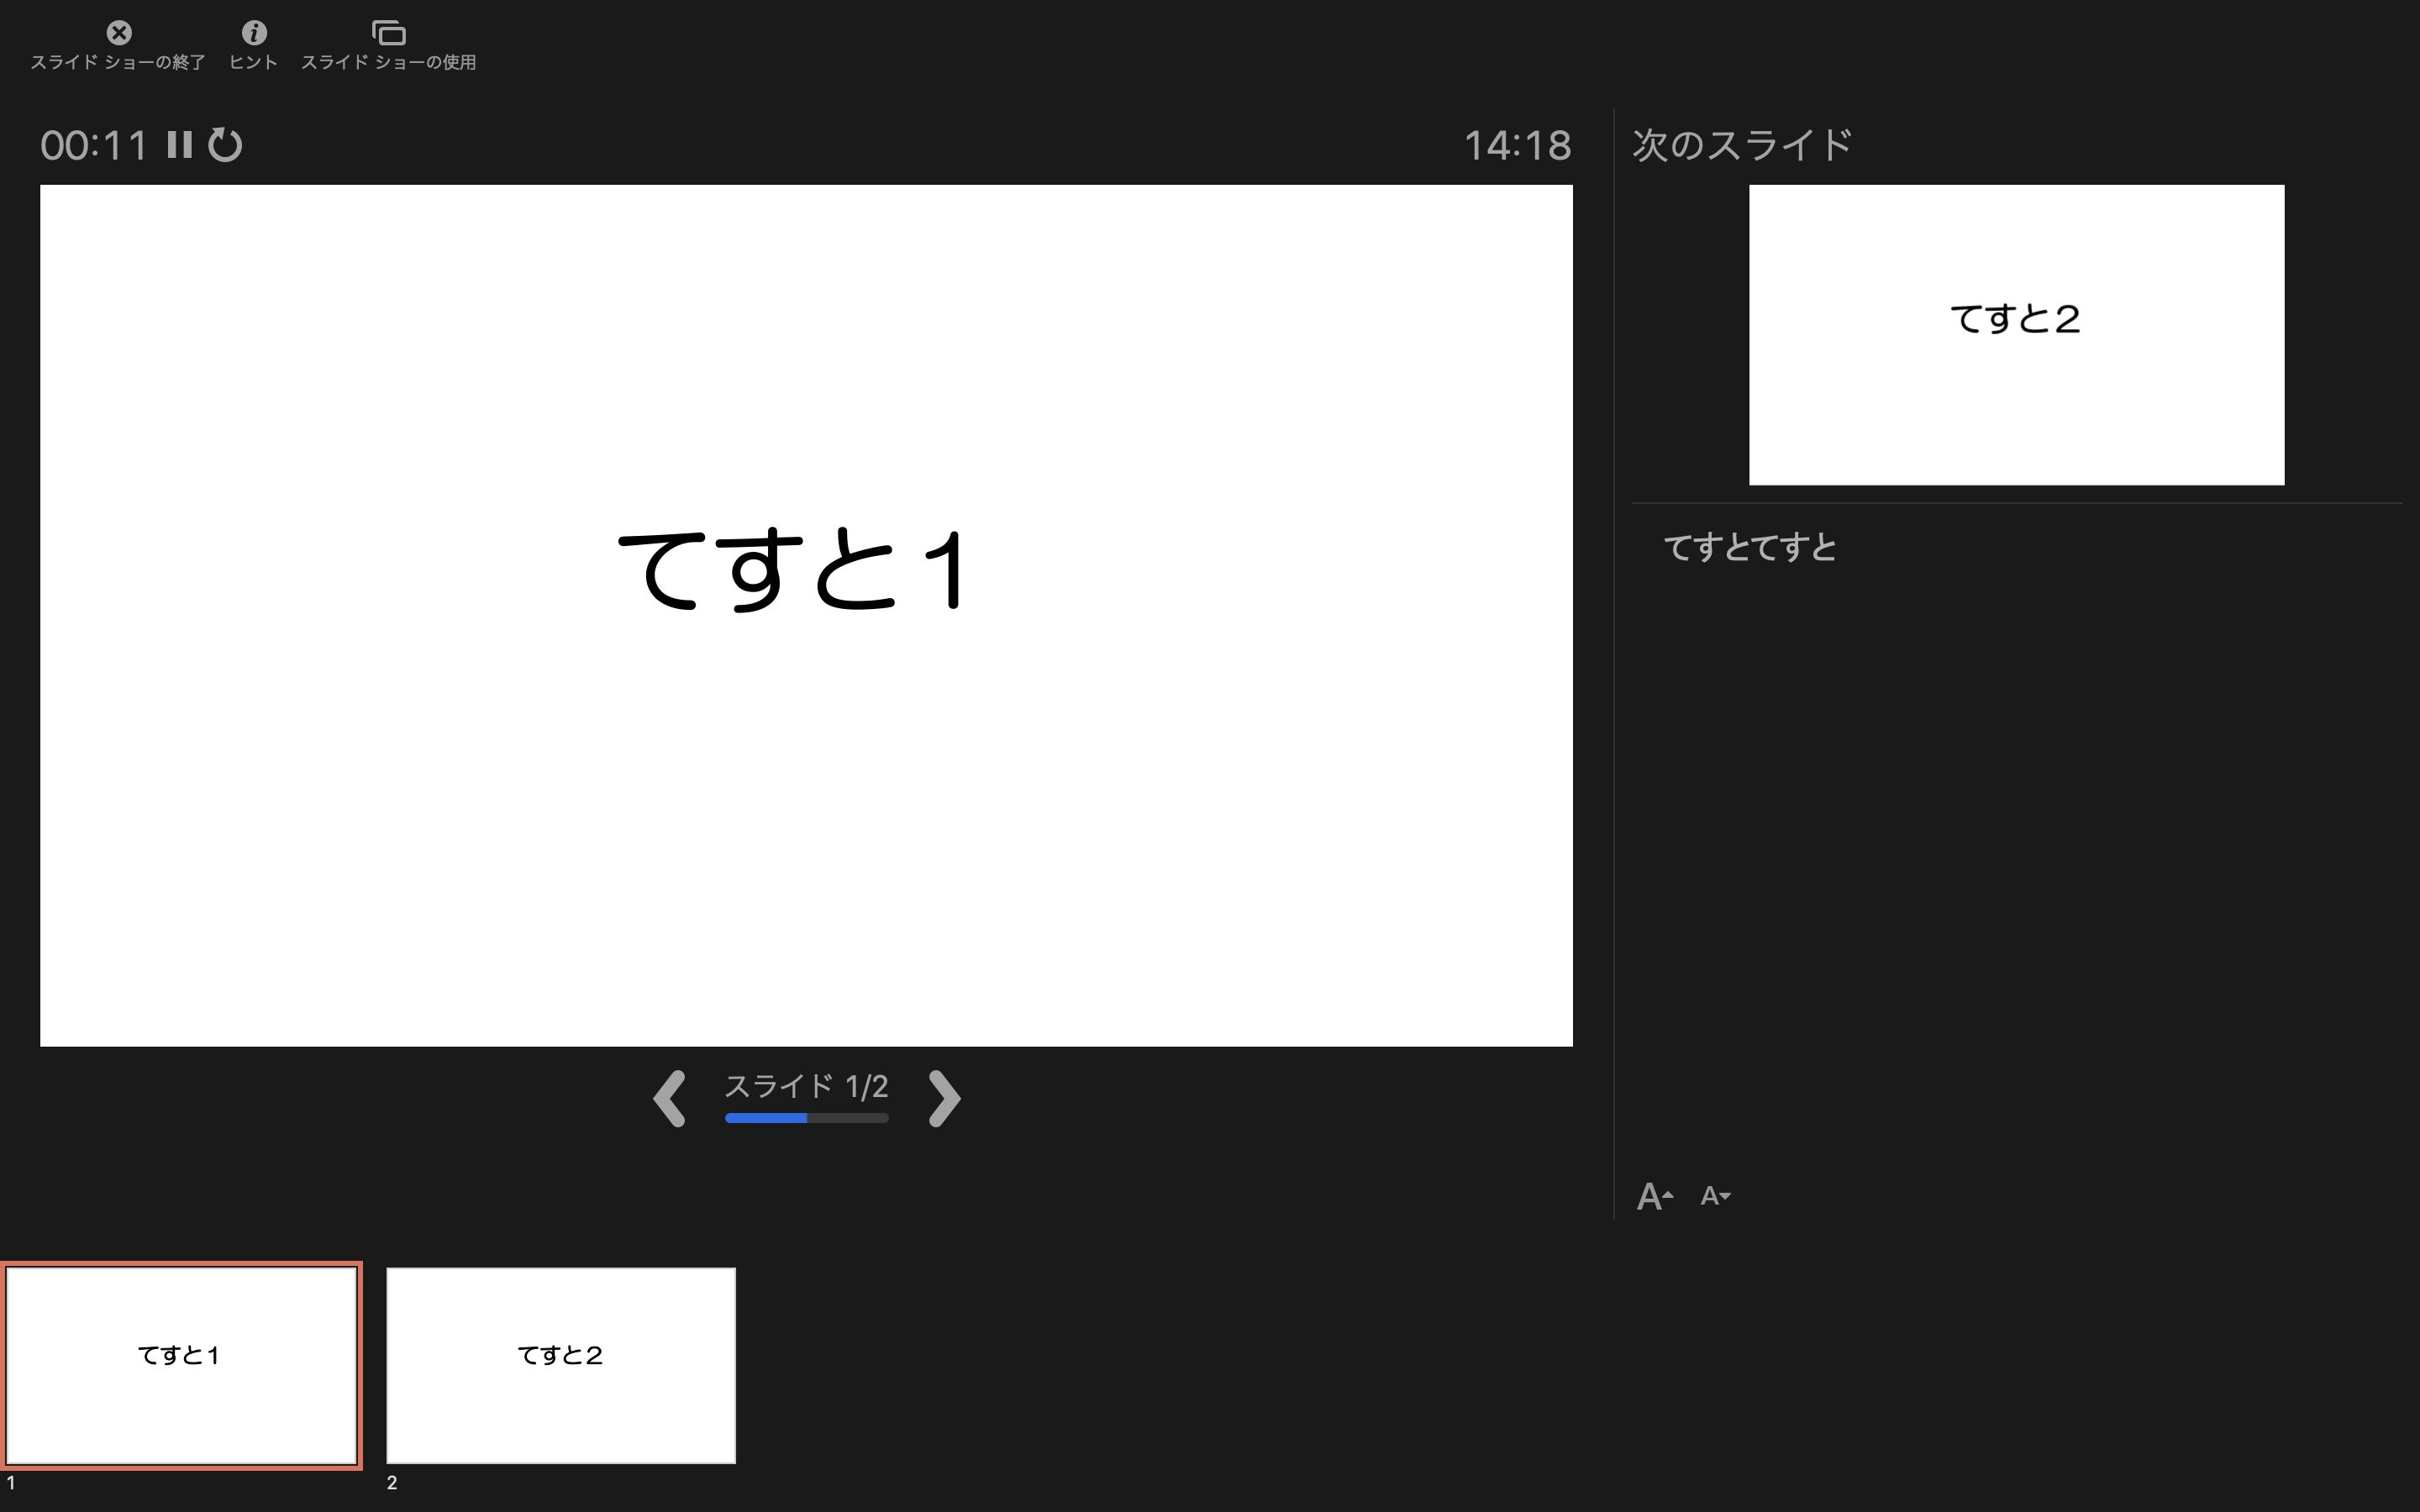Open the ヒント information panel
This screenshot has height=1512, width=2420.
pyautogui.click(x=254, y=33)
